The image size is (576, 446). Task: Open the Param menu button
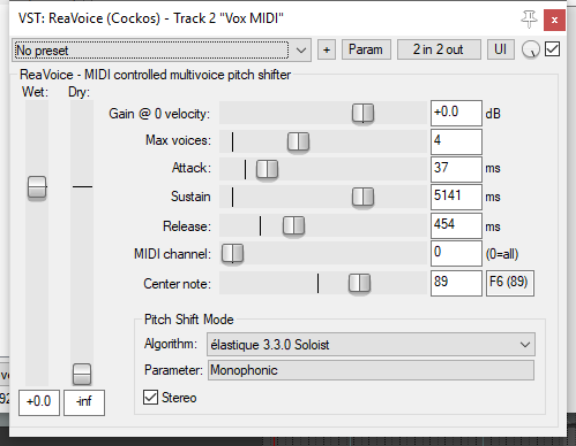tap(366, 50)
